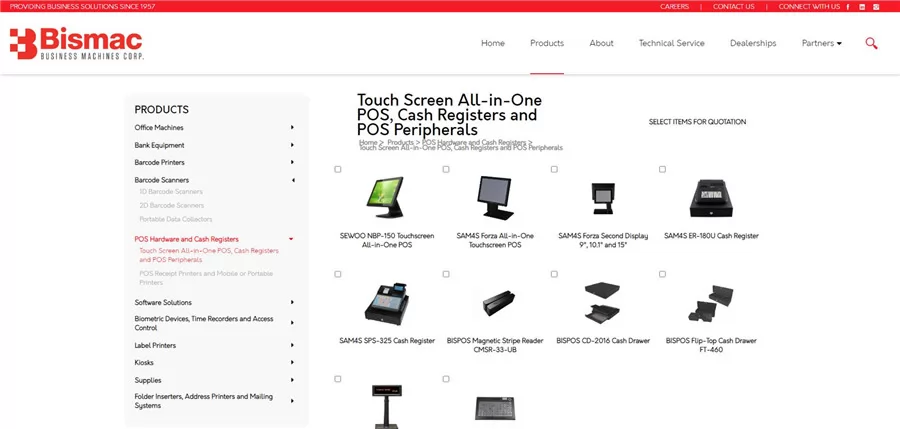Expand the Office Machines arrow
This screenshot has width=900, height=429.
click(x=292, y=127)
